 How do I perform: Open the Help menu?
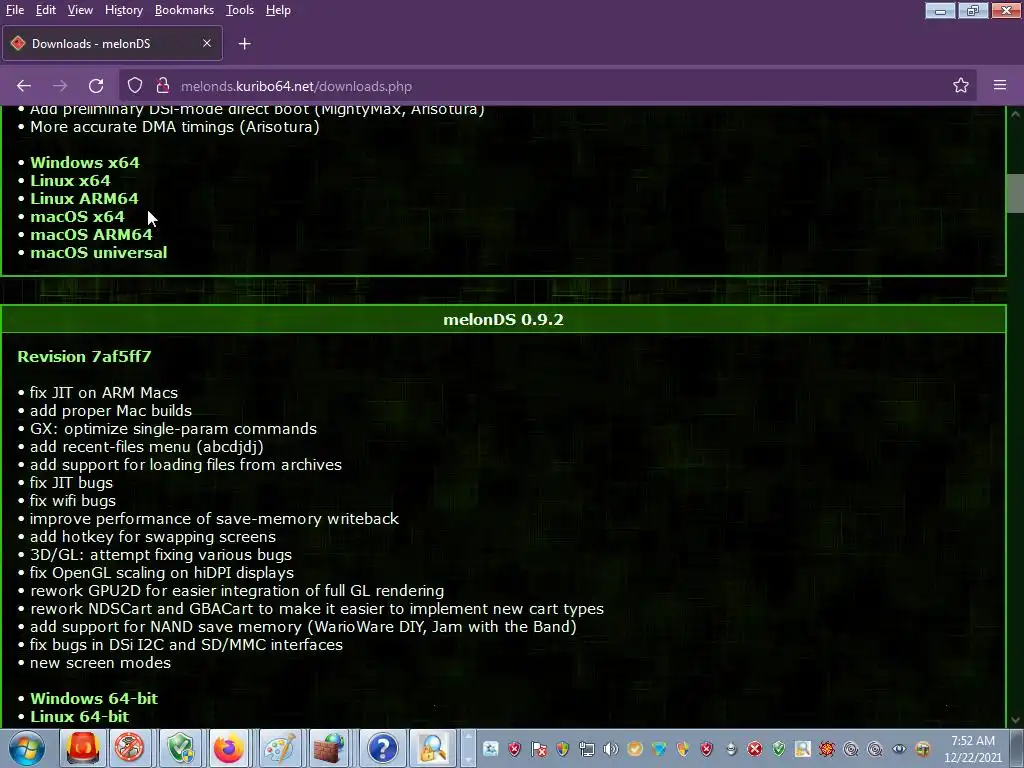[278, 10]
